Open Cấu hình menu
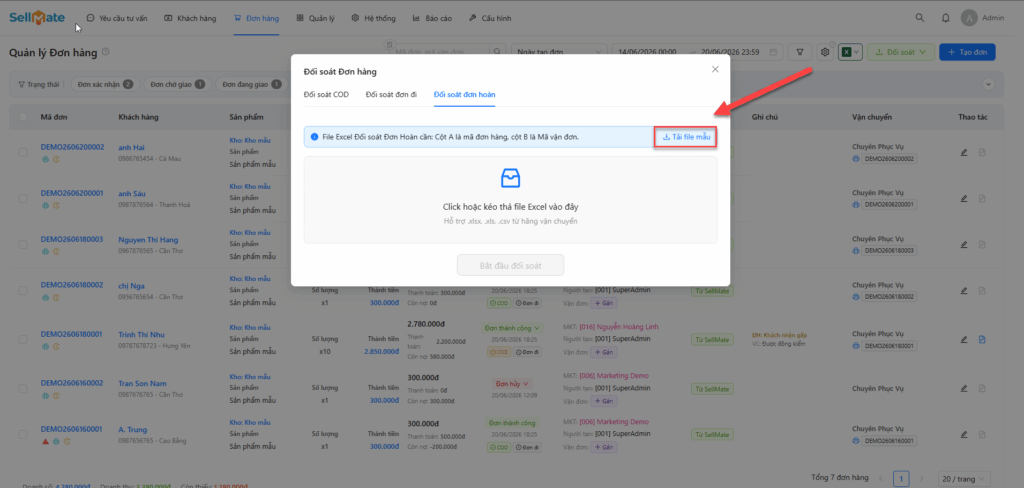Screen dimensions: 1024x488 click(x=490, y=18)
